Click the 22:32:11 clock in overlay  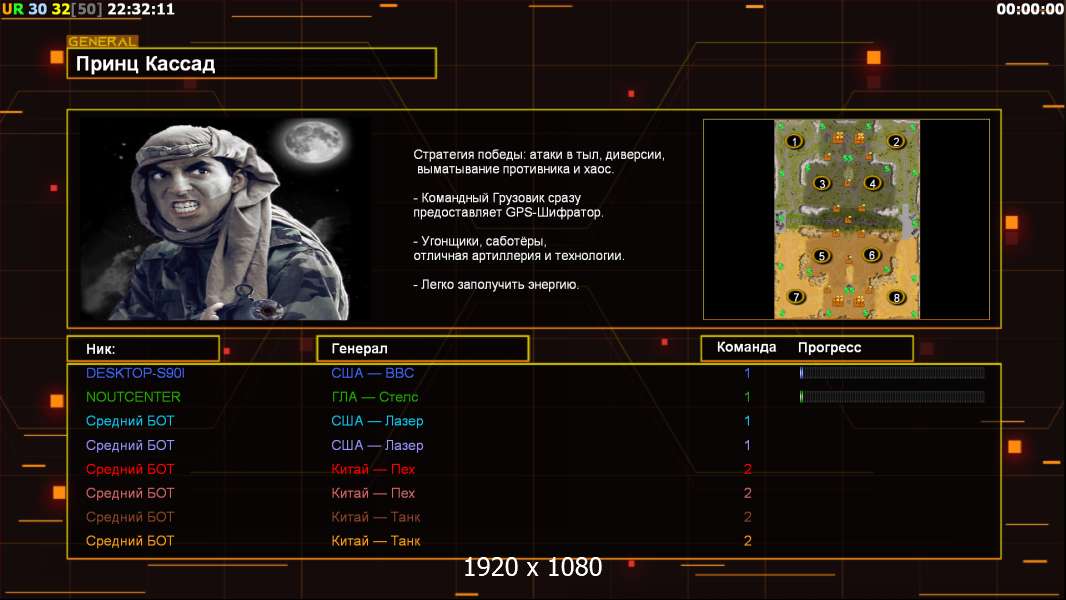pos(141,10)
